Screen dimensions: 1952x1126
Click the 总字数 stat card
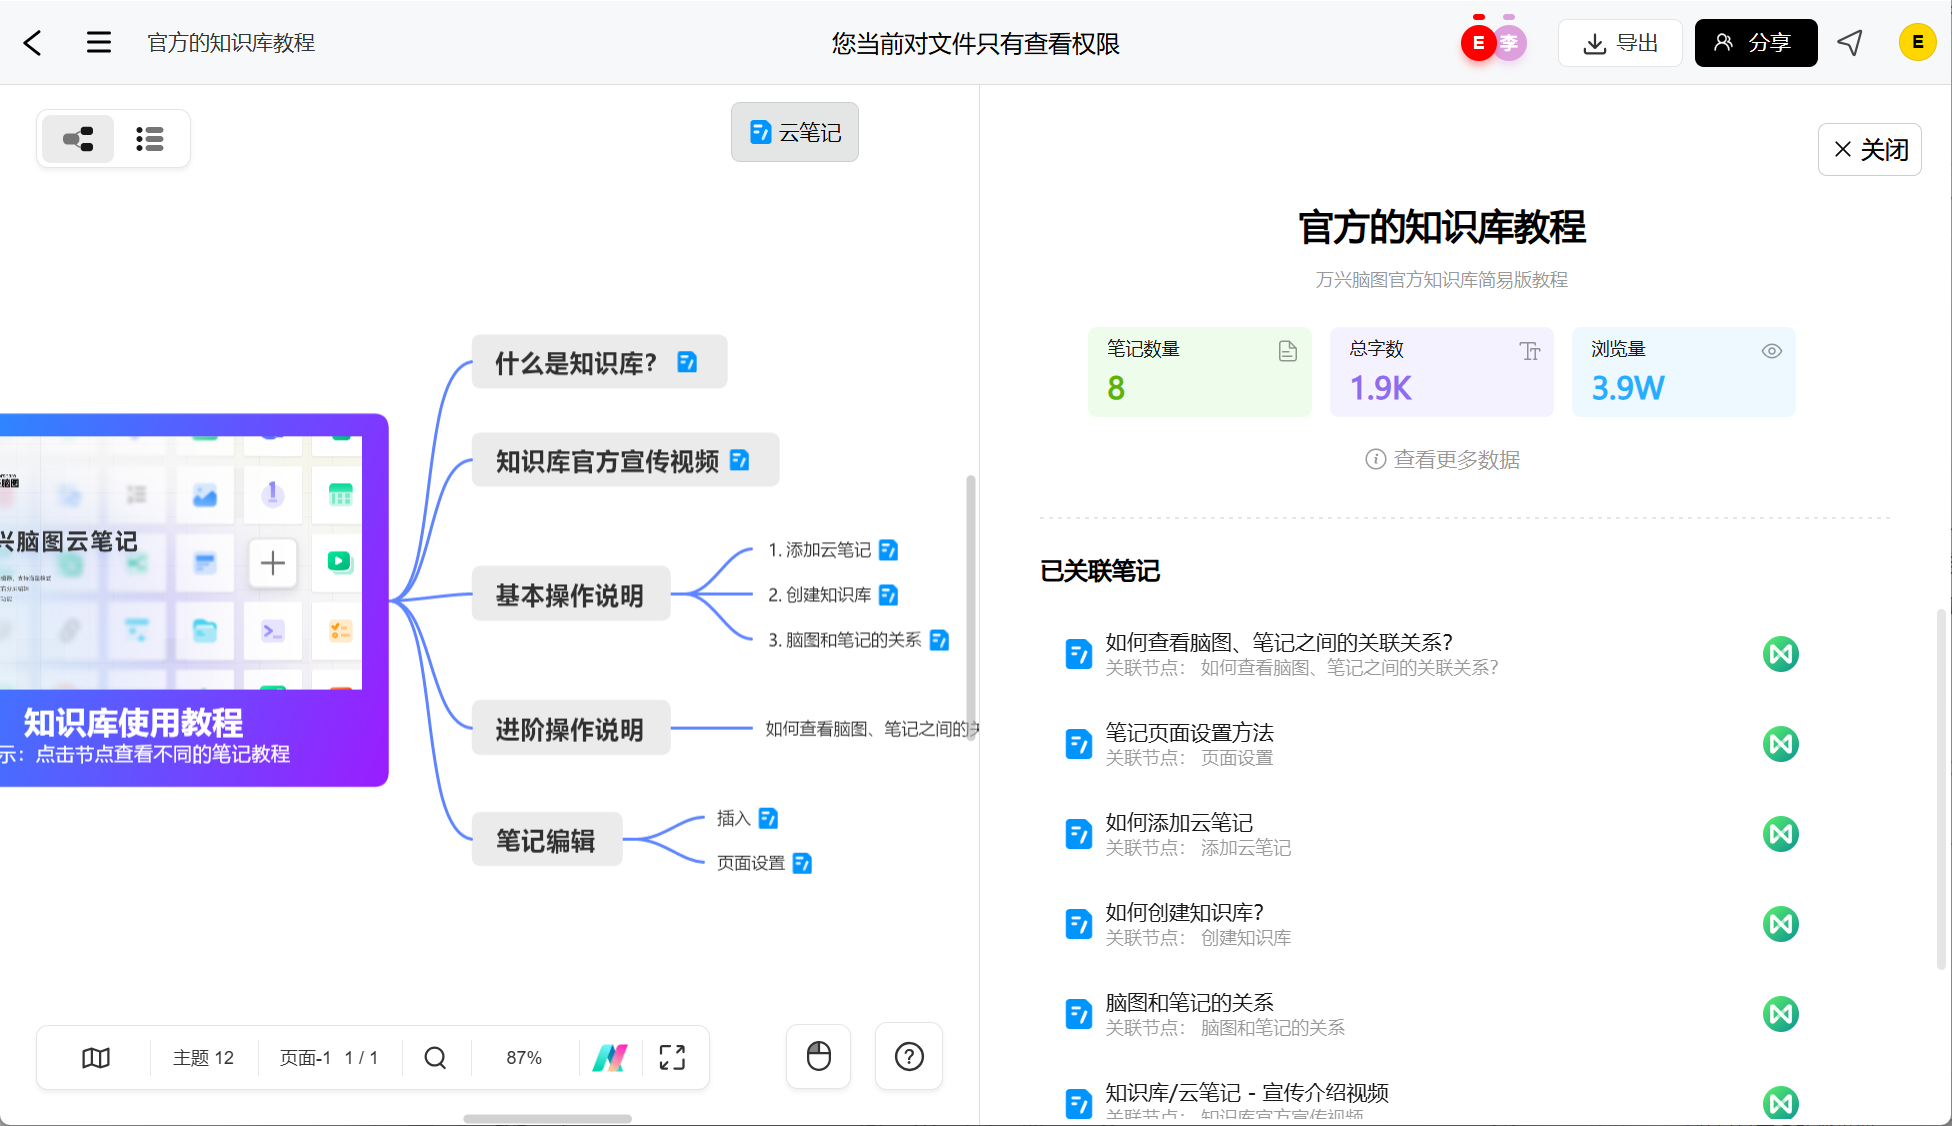point(1441,372)
